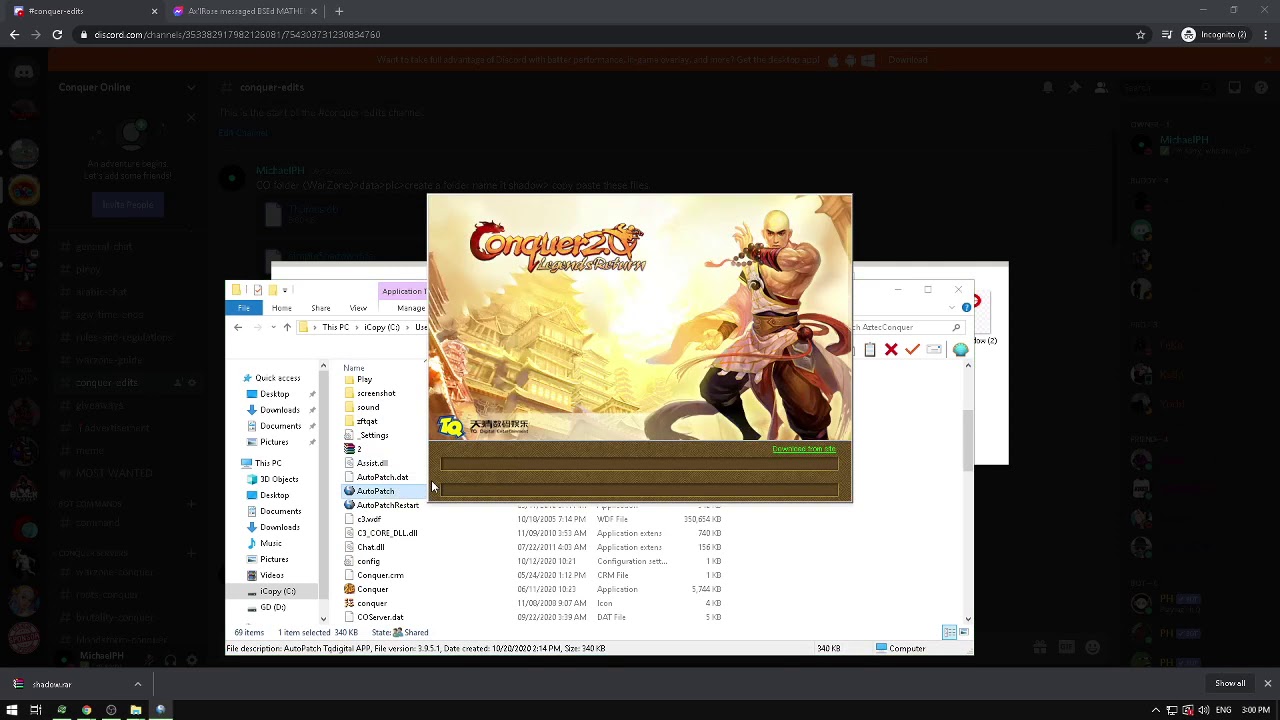Open the Incognito profile indicator
Screen dimensions: 1280x720
(x=1215, y=34)
